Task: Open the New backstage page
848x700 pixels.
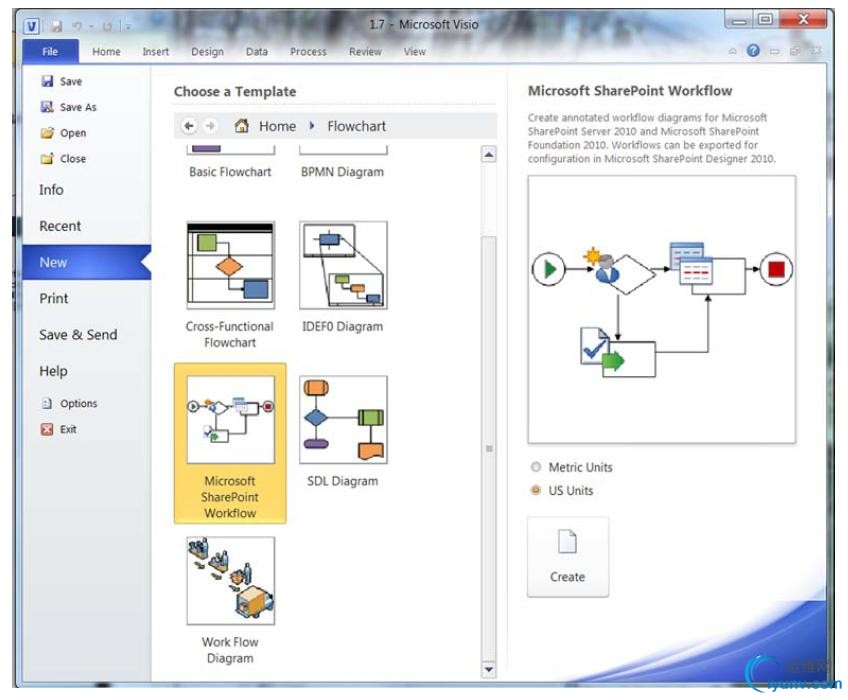Action: 87,262
